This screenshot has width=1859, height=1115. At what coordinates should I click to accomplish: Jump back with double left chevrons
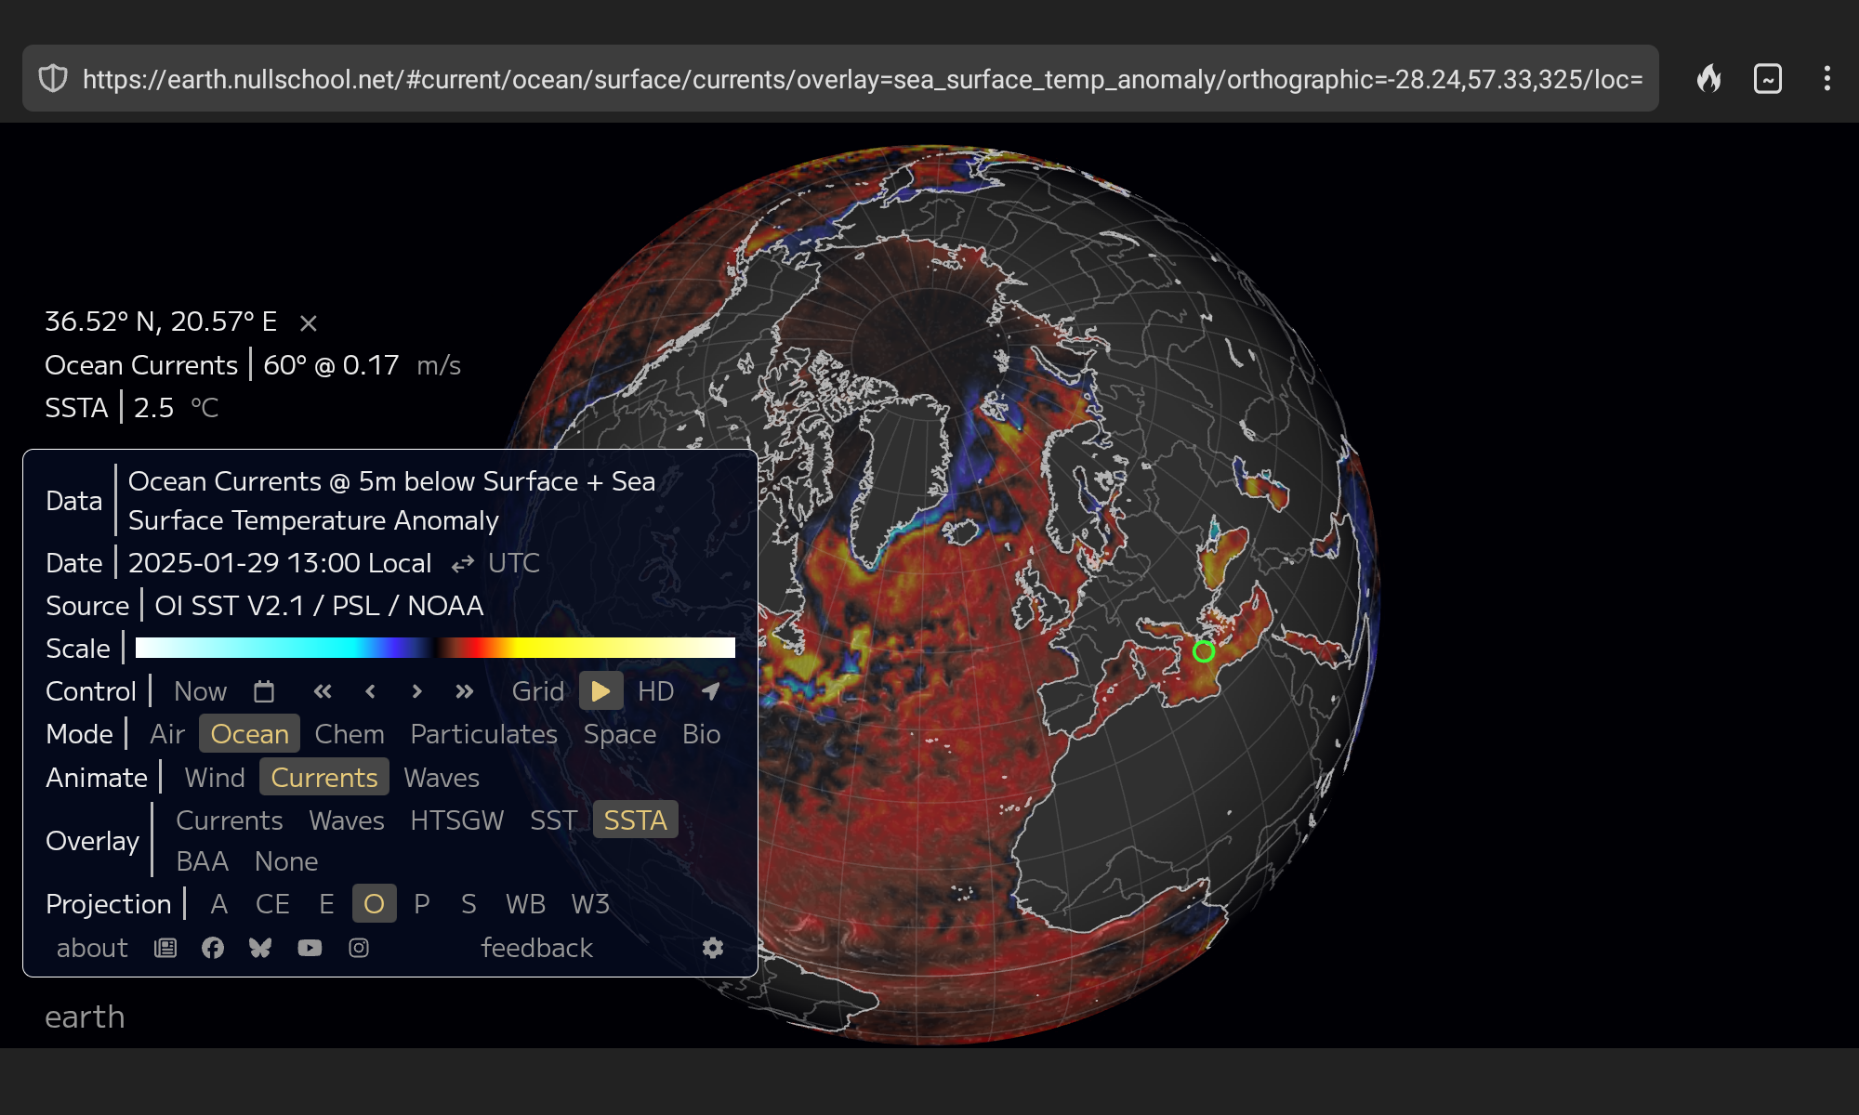click(322, 691)
